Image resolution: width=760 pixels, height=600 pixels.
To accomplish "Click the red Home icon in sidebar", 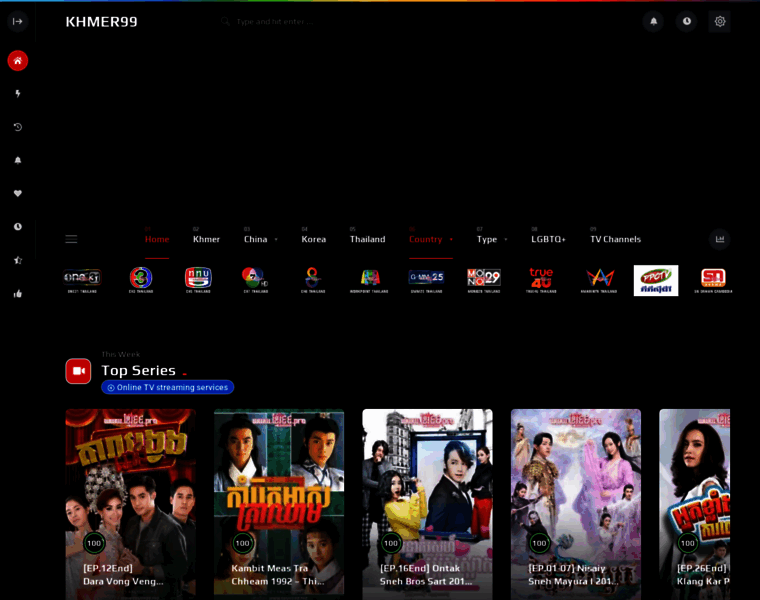I will click(17, 60).
